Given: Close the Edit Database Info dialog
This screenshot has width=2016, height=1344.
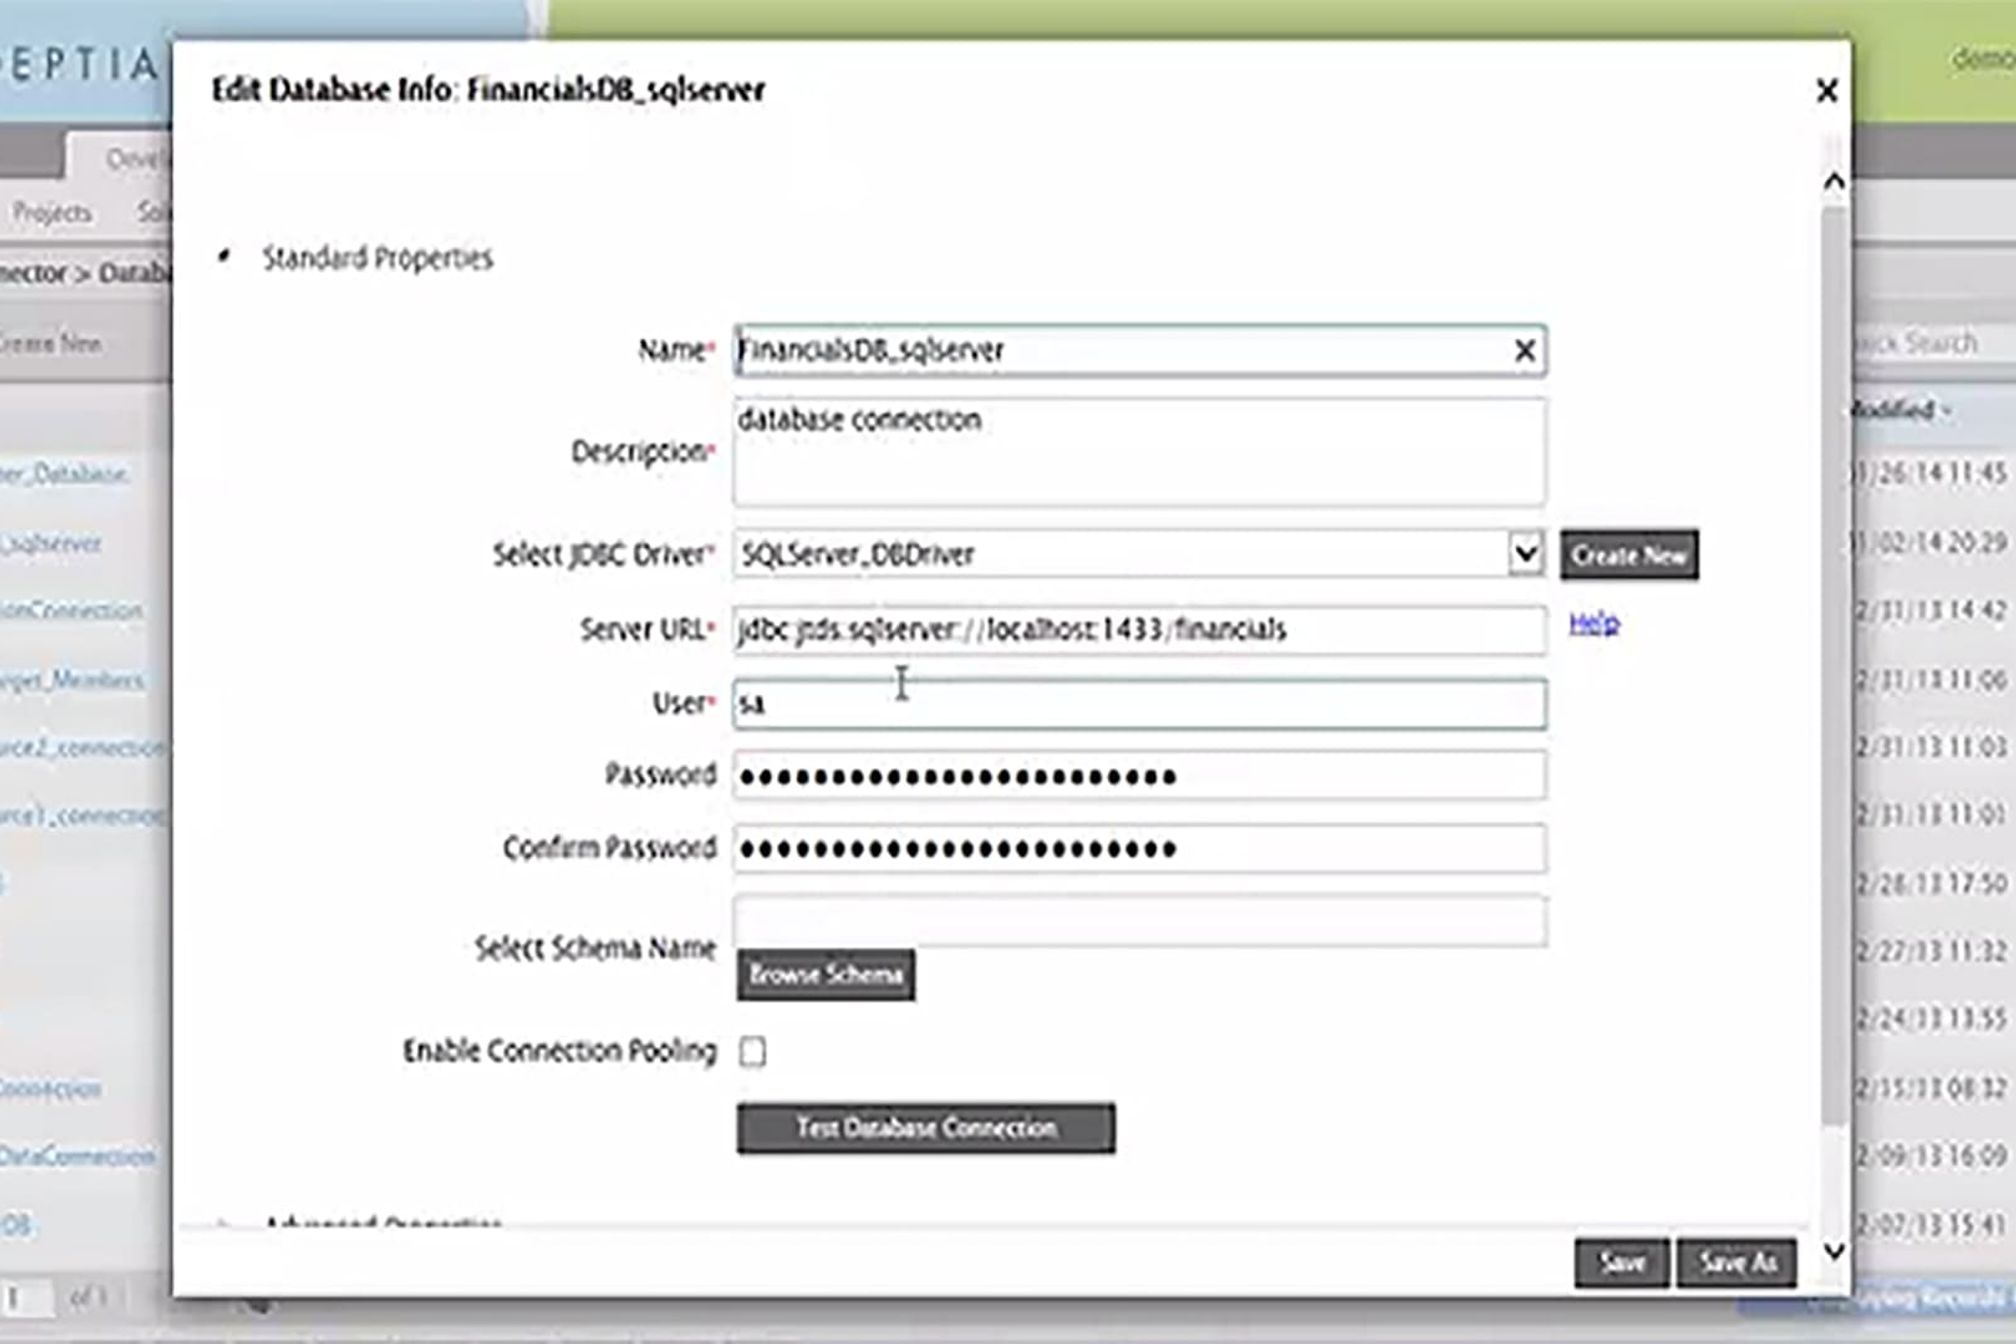Looking at the screenshot, I should click(x=1826, y=91).
